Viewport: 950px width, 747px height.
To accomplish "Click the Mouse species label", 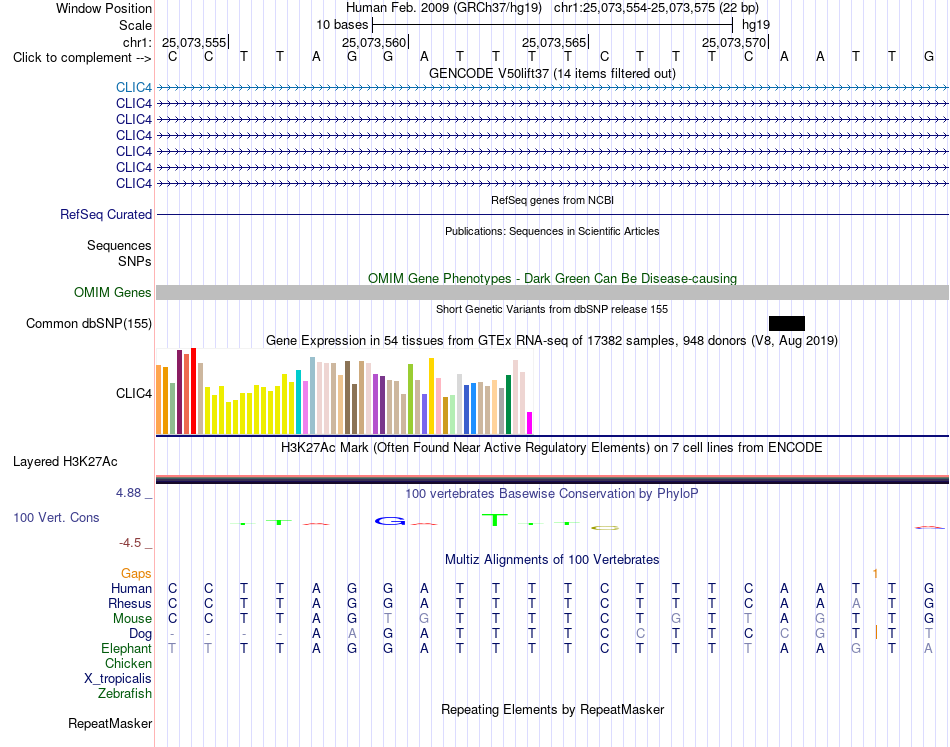I will [132, 619].
